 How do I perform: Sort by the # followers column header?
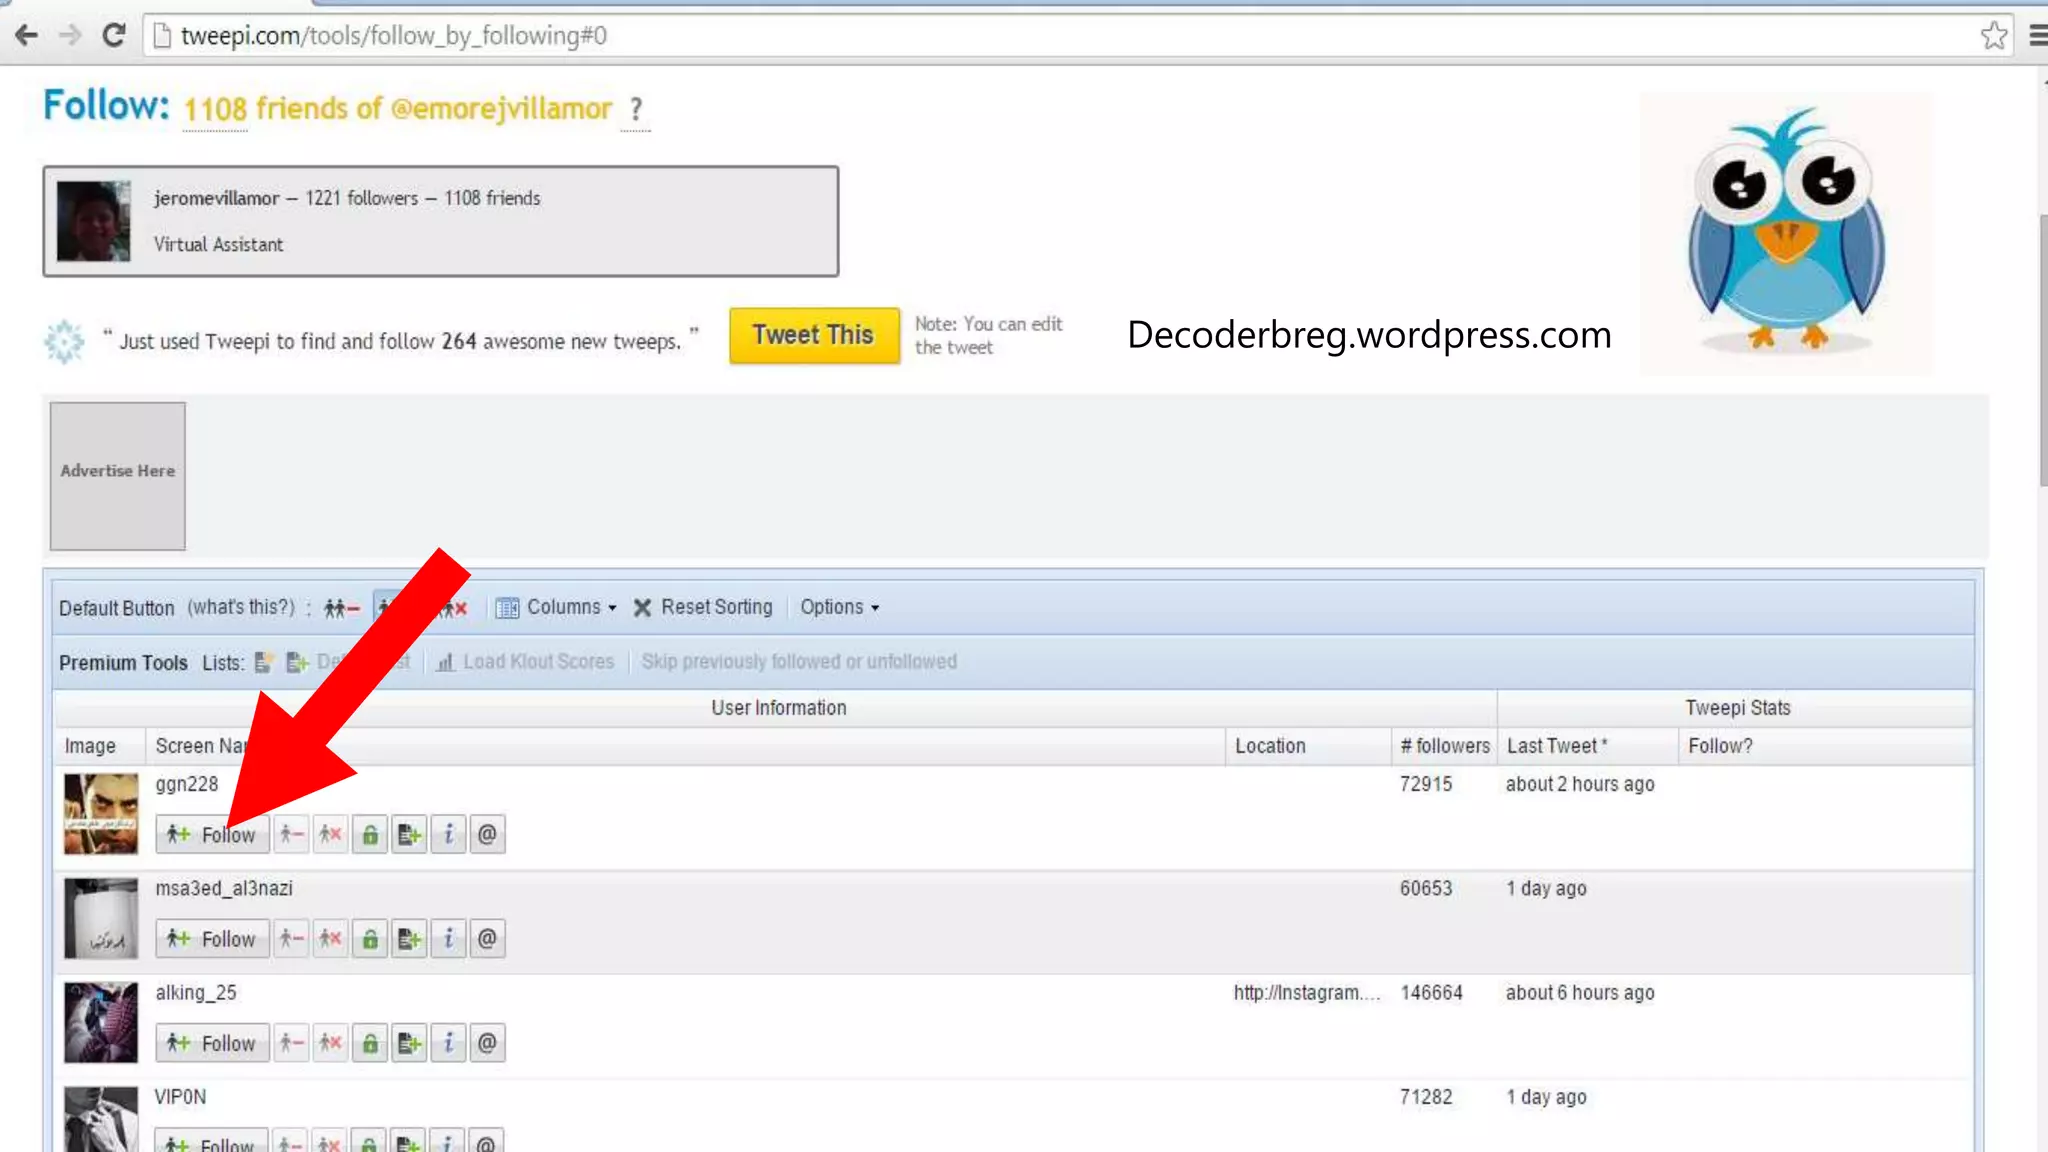click(x=1444, y=746)
